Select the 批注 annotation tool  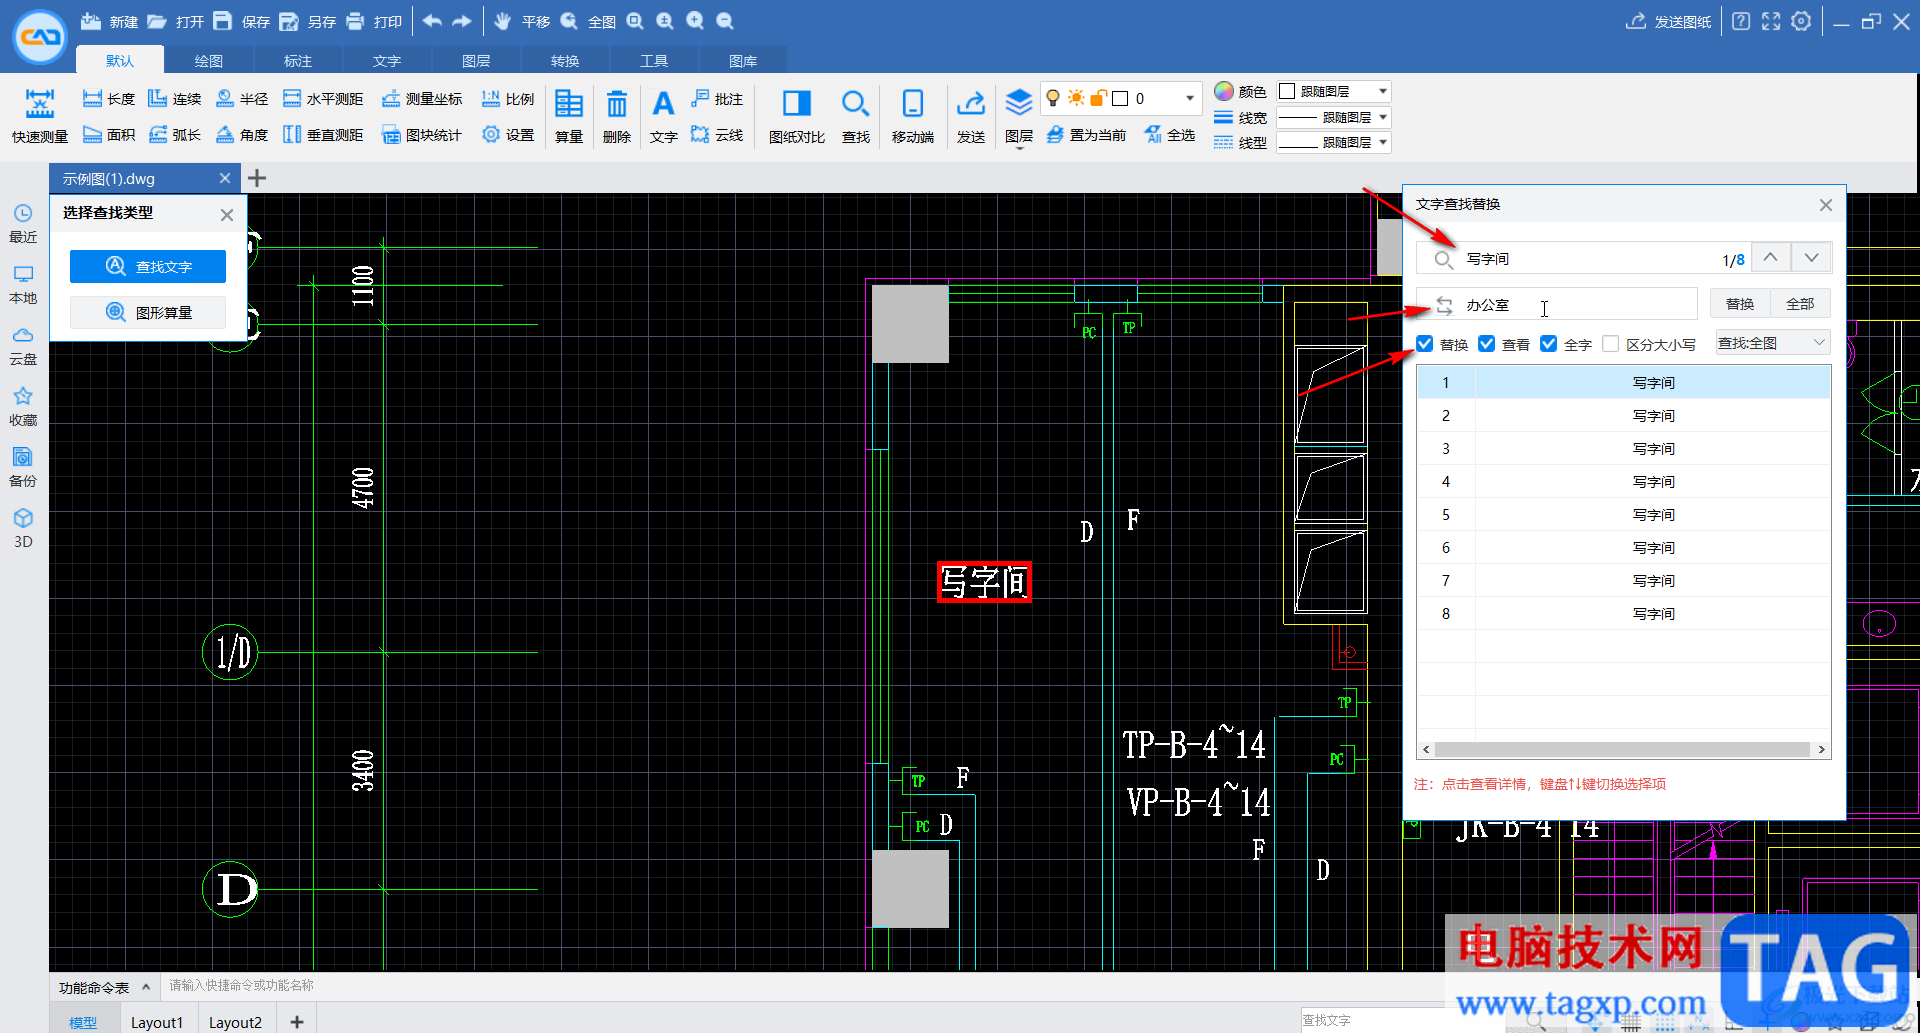click(x=717, y=99)
